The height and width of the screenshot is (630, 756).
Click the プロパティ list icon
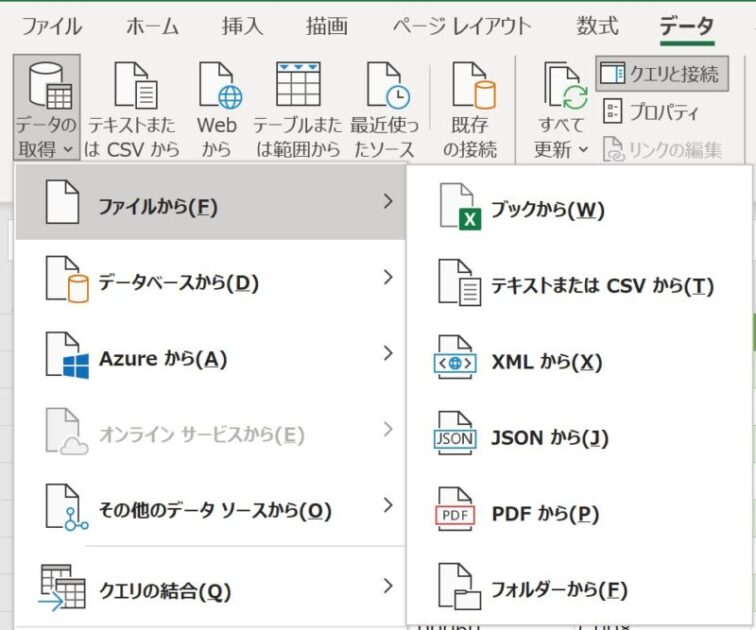(613, 111)
